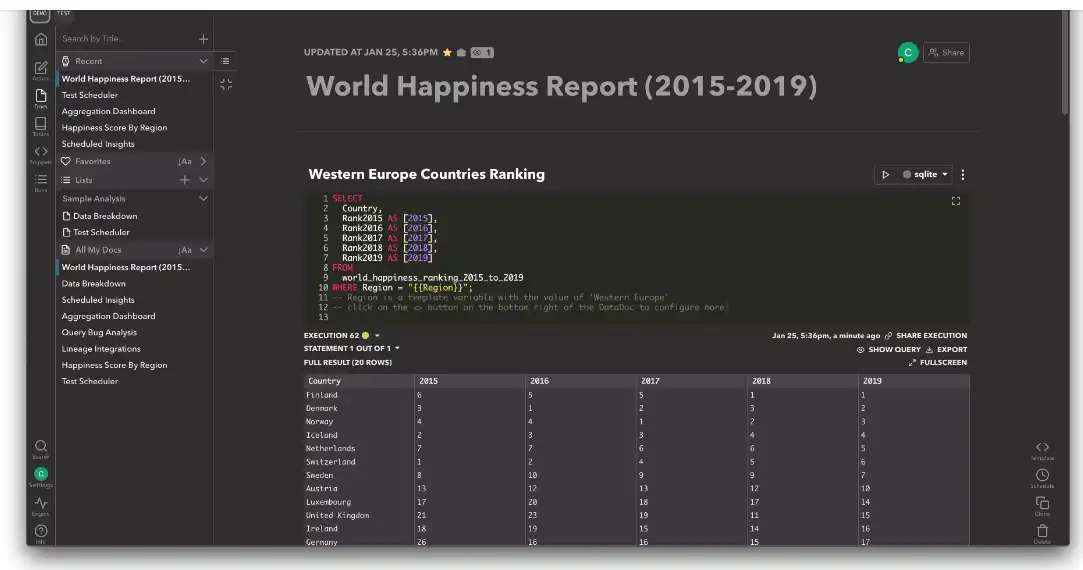Collapse the Sample Analysis list
Image resolution: width=1083 pixels, height=570 pixels.
(x=203, y=198)
